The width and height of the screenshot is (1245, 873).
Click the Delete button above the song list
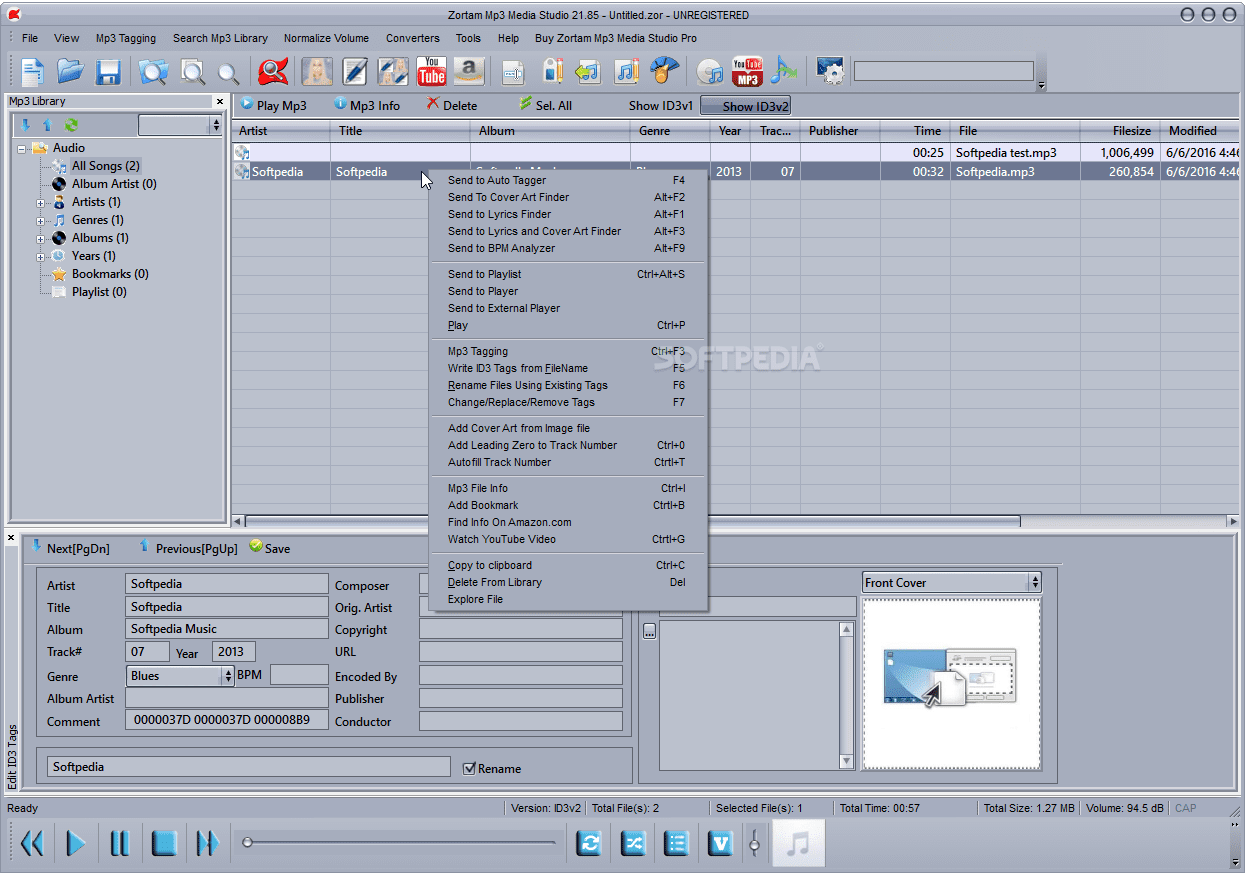tap(452, 105)
